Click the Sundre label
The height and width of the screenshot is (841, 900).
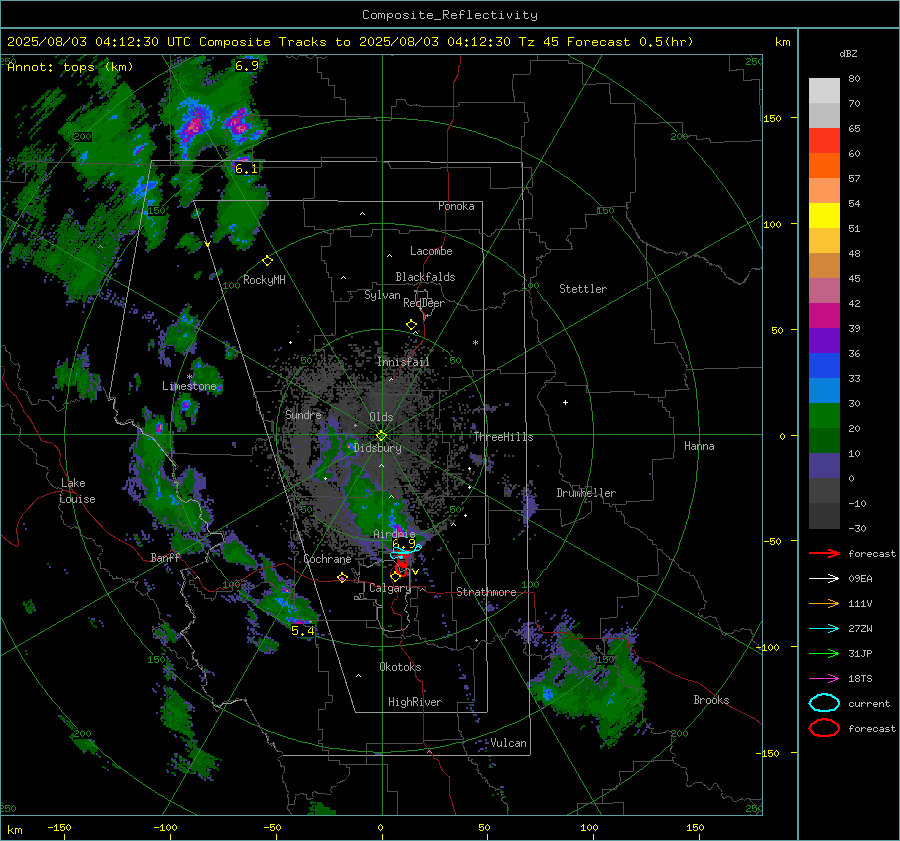pyautogui.click(x=303, y=414)
